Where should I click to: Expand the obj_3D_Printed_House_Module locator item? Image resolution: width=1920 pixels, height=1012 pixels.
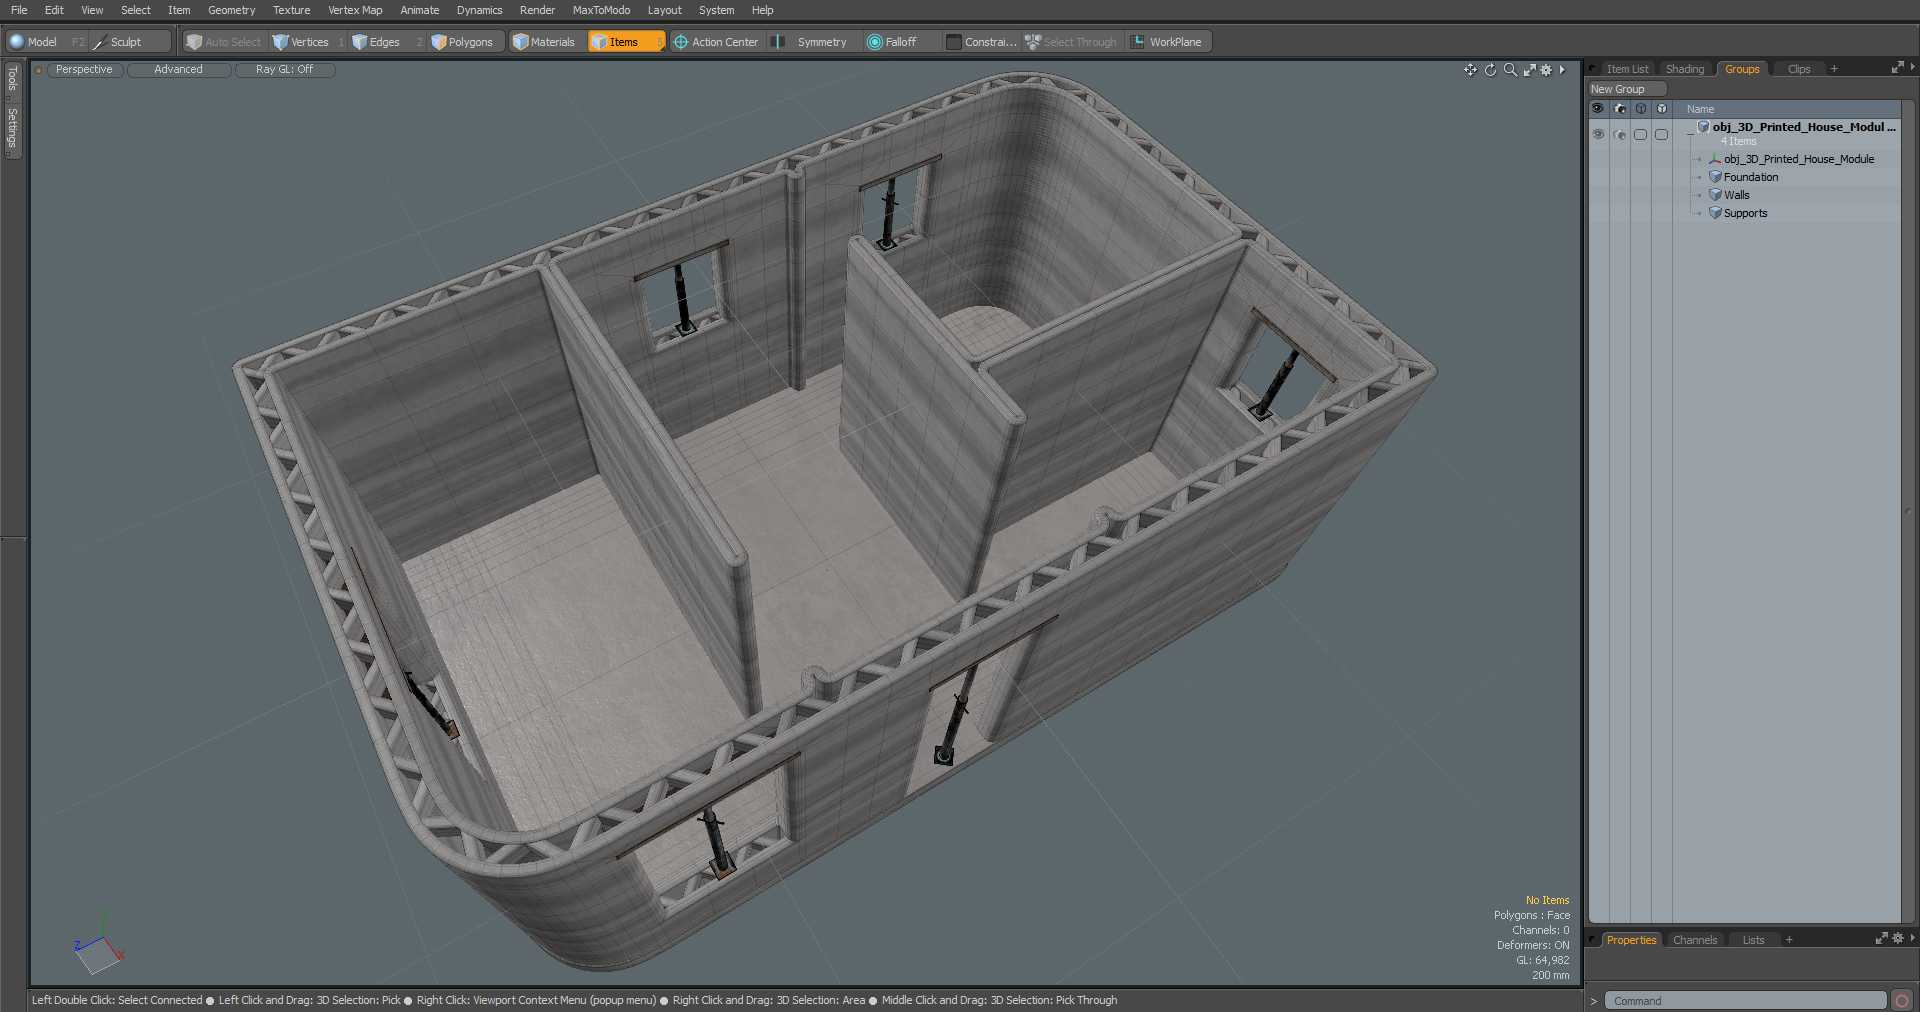(x=1698, y=159)
